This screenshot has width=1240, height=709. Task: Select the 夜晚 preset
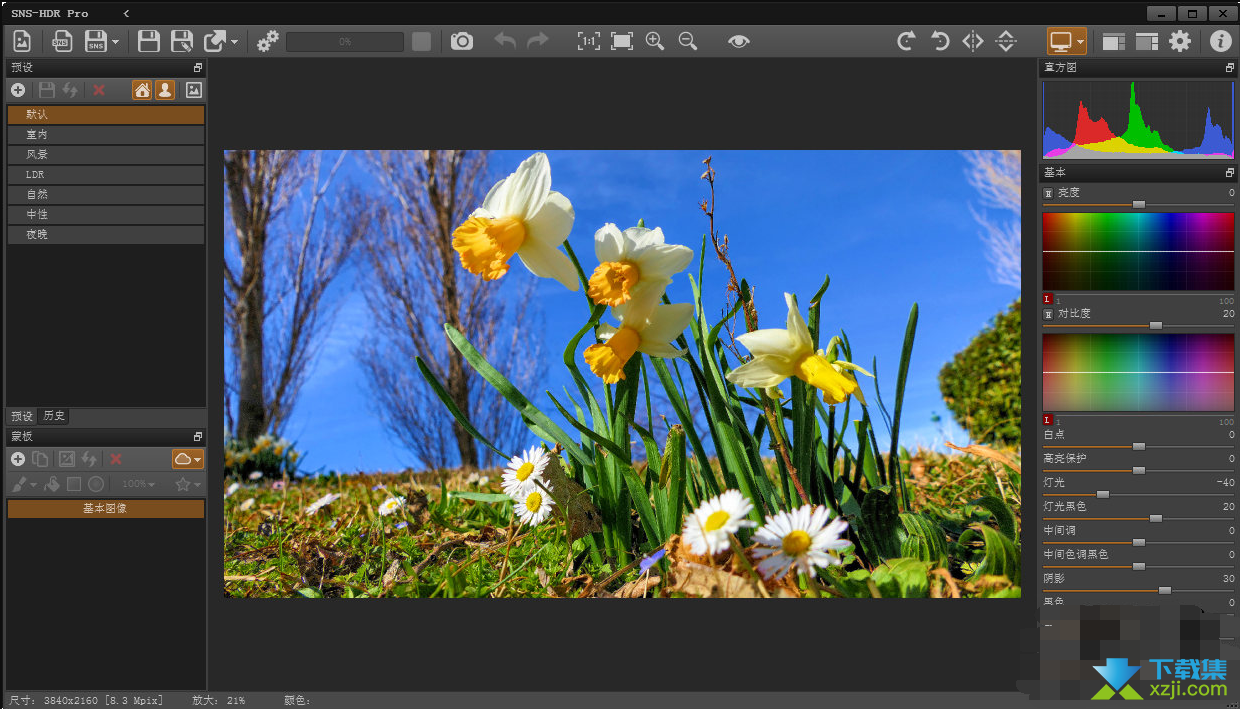click(106, 235)
